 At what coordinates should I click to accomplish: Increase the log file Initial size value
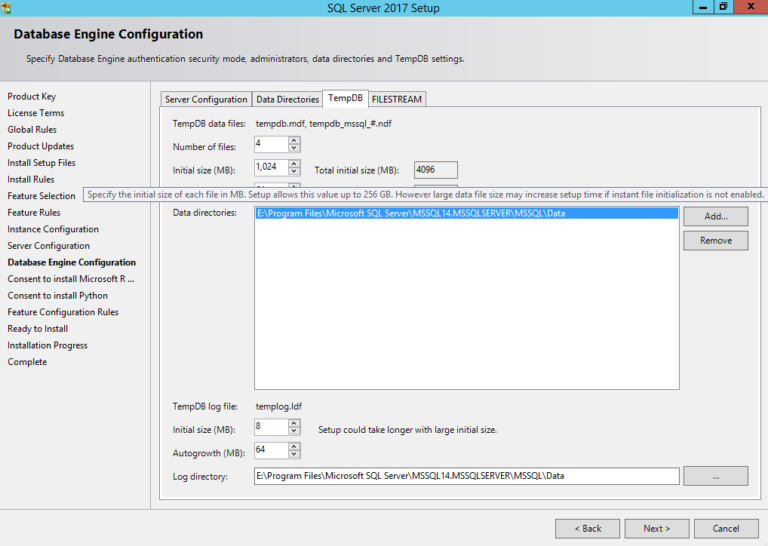(x=294, y=424)
